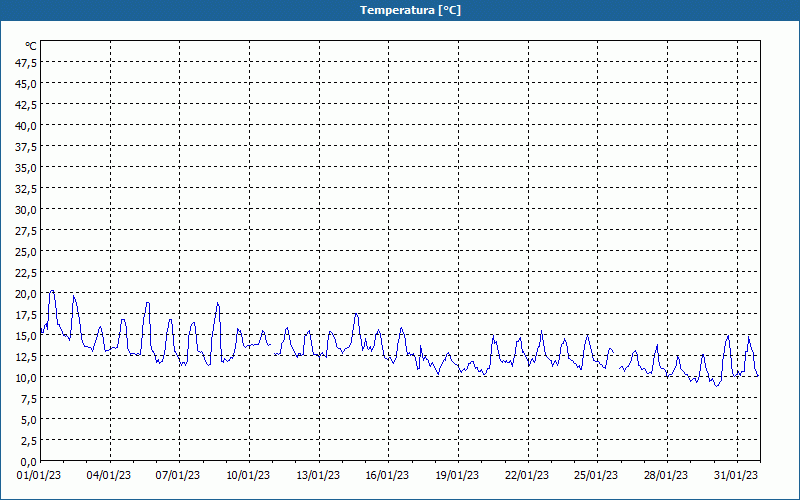The image size is (800, 500).
Task: Select the 12,5 y-axis label
Action: point(27,357)
